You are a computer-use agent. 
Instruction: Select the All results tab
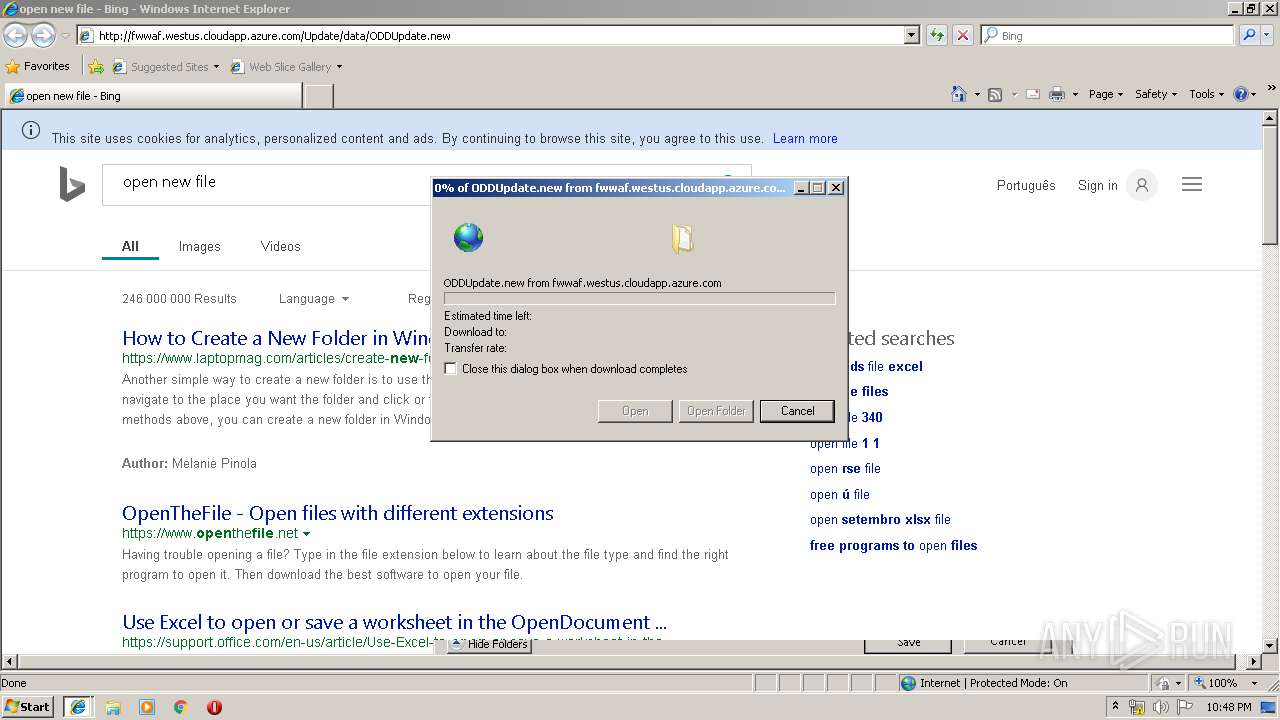tap(130, 246)
